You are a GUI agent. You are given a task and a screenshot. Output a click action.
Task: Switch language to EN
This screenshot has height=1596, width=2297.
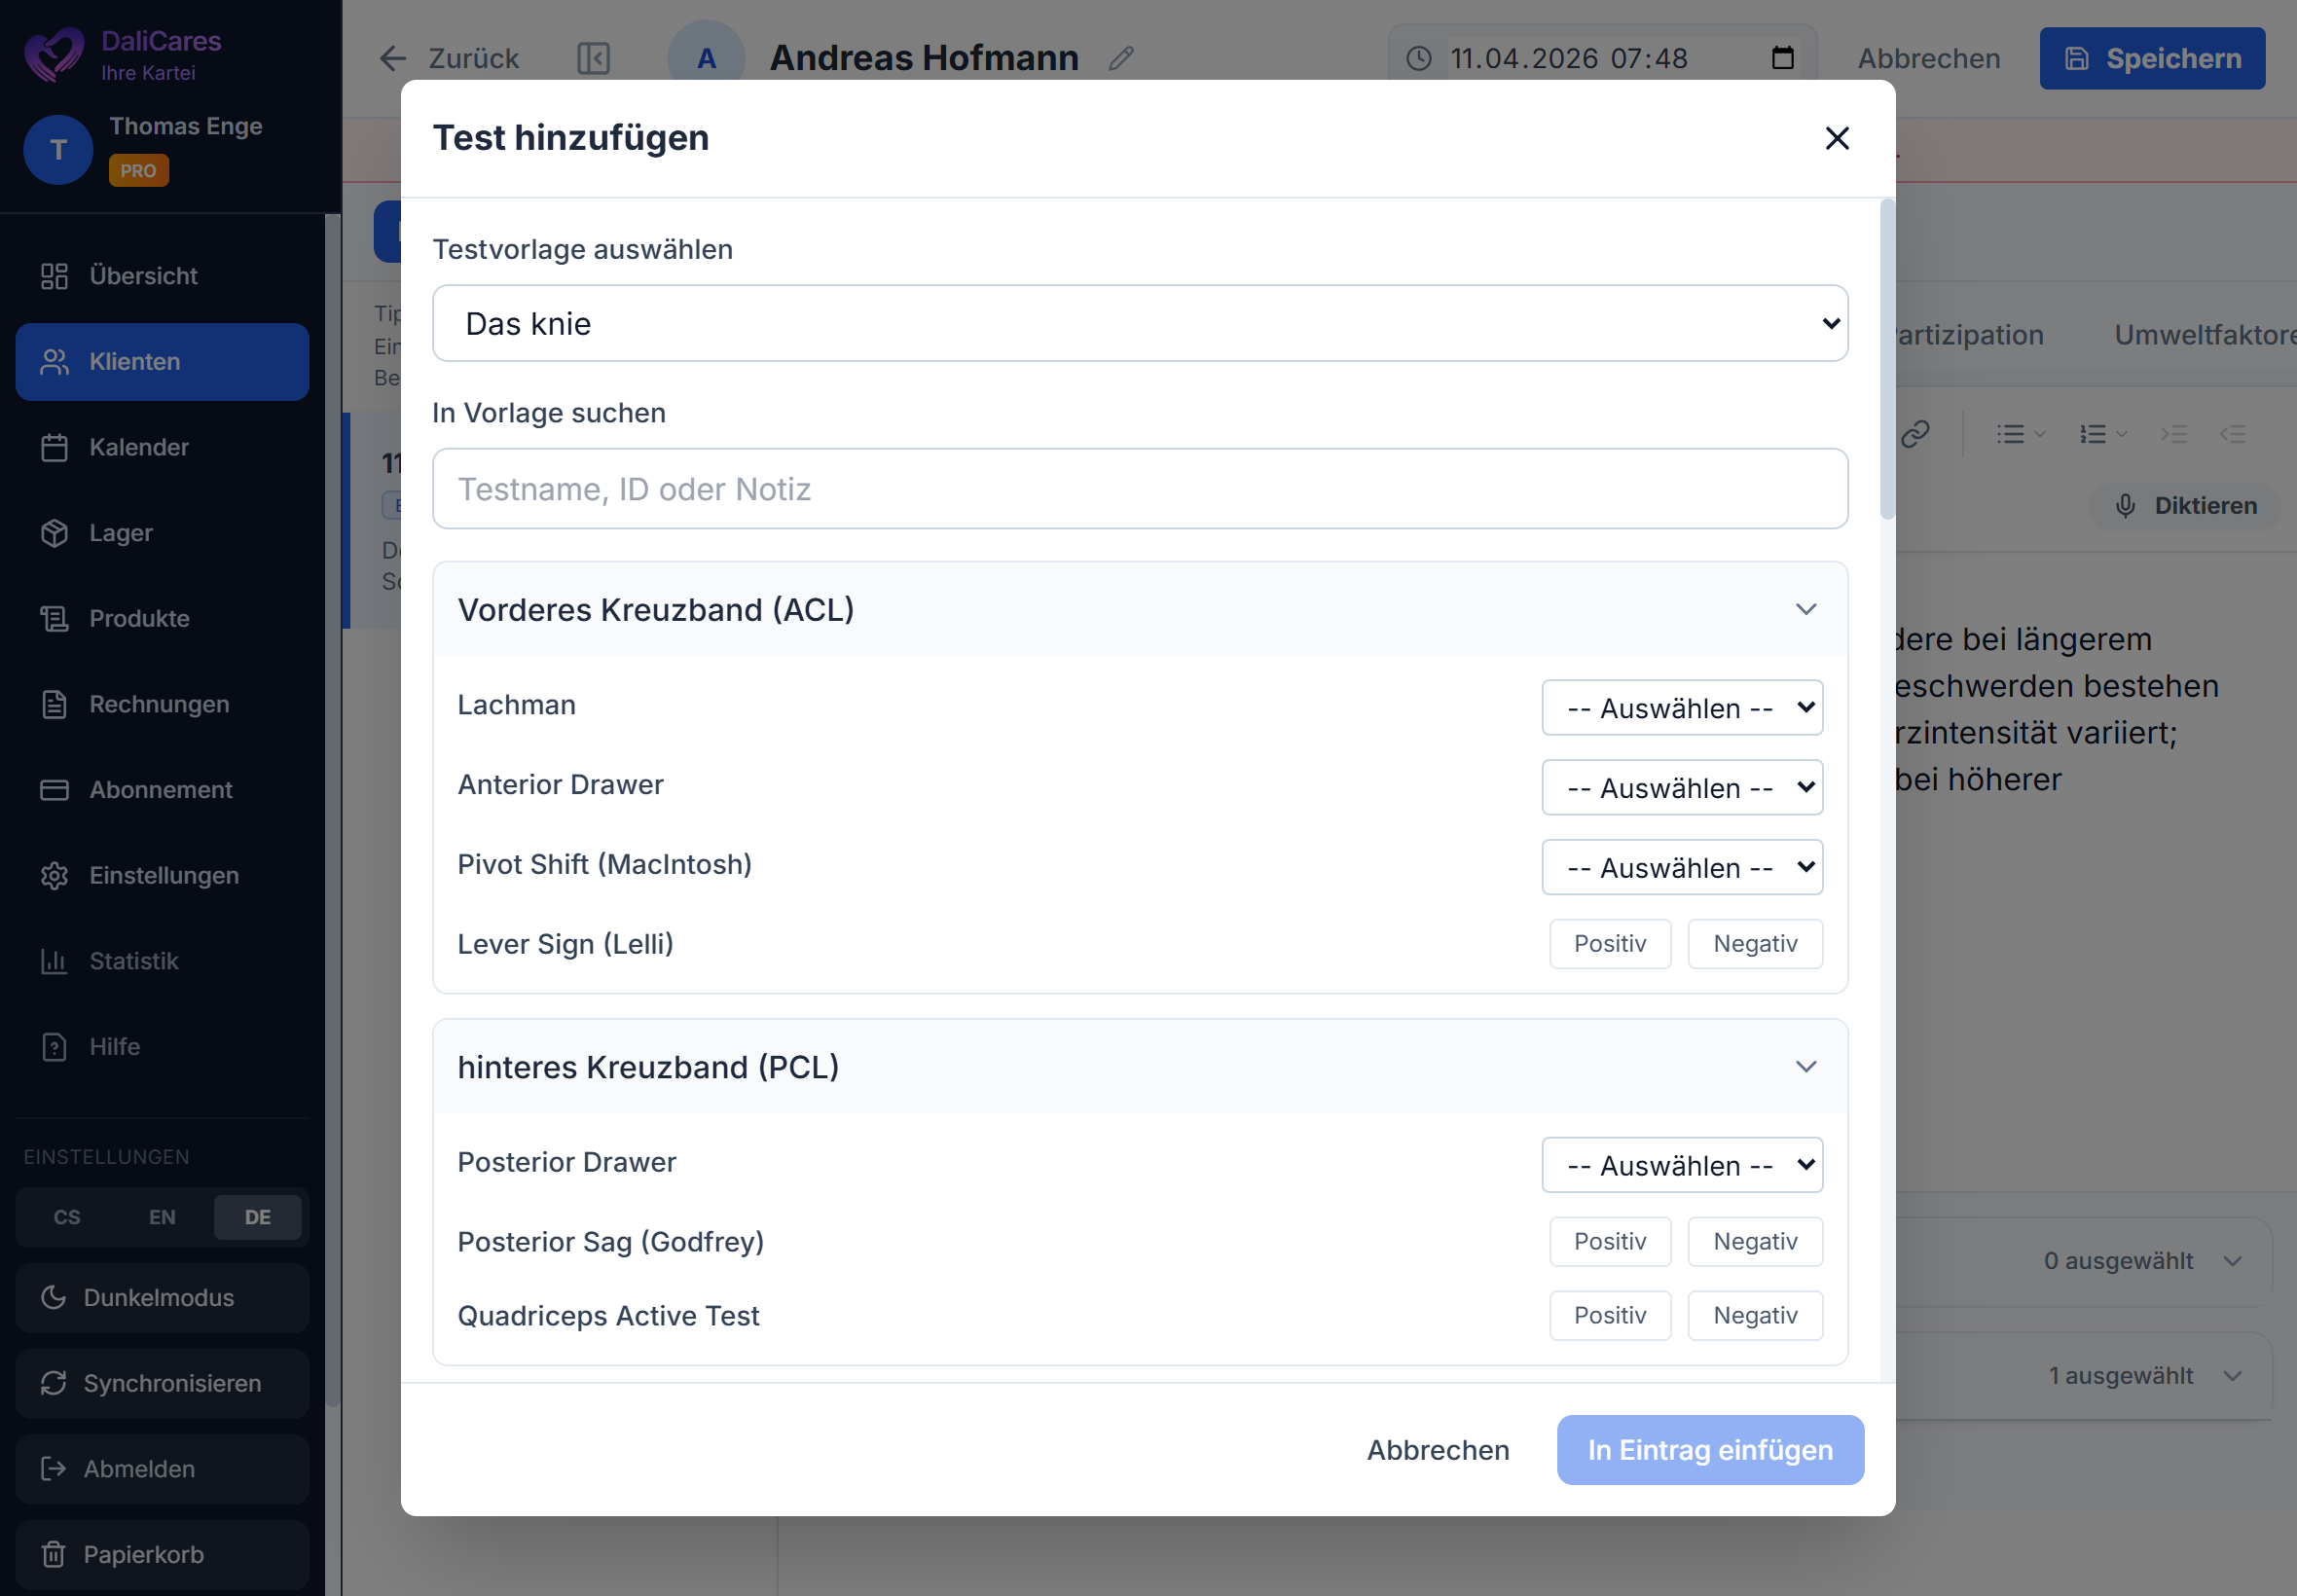coord(162,1217)
